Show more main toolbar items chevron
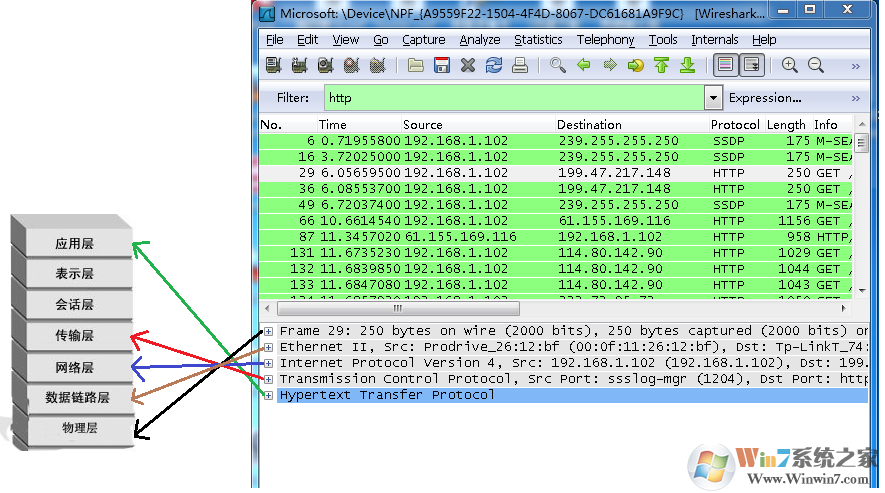This screenshot has height=493, width=885. click(856, 67)
